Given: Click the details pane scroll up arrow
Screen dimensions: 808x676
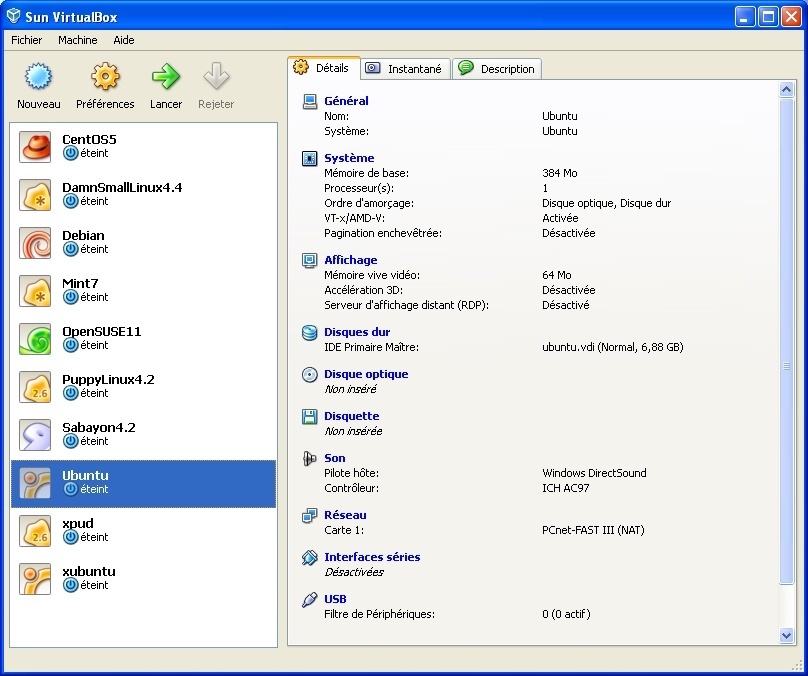Looking at the screenshot, I should tap(786, 90).
